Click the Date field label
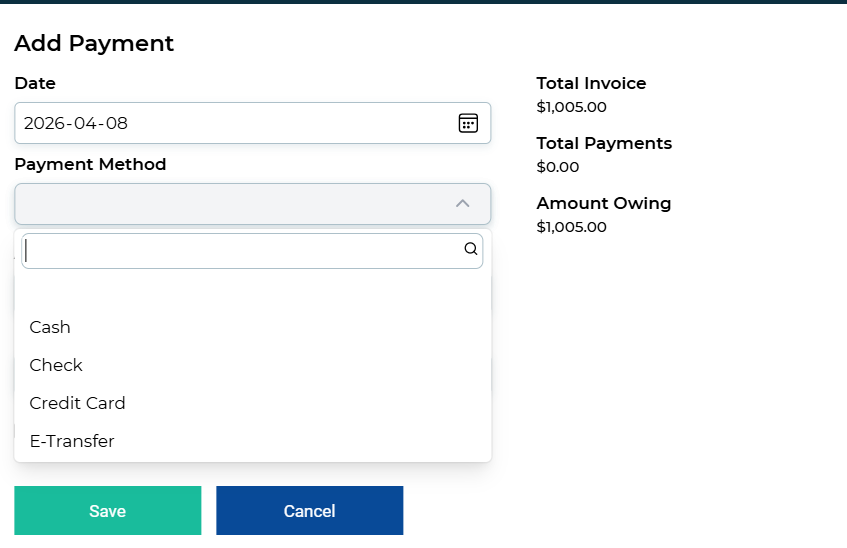Viewport: 847px width, 548px height. click(x=35, y=83)
